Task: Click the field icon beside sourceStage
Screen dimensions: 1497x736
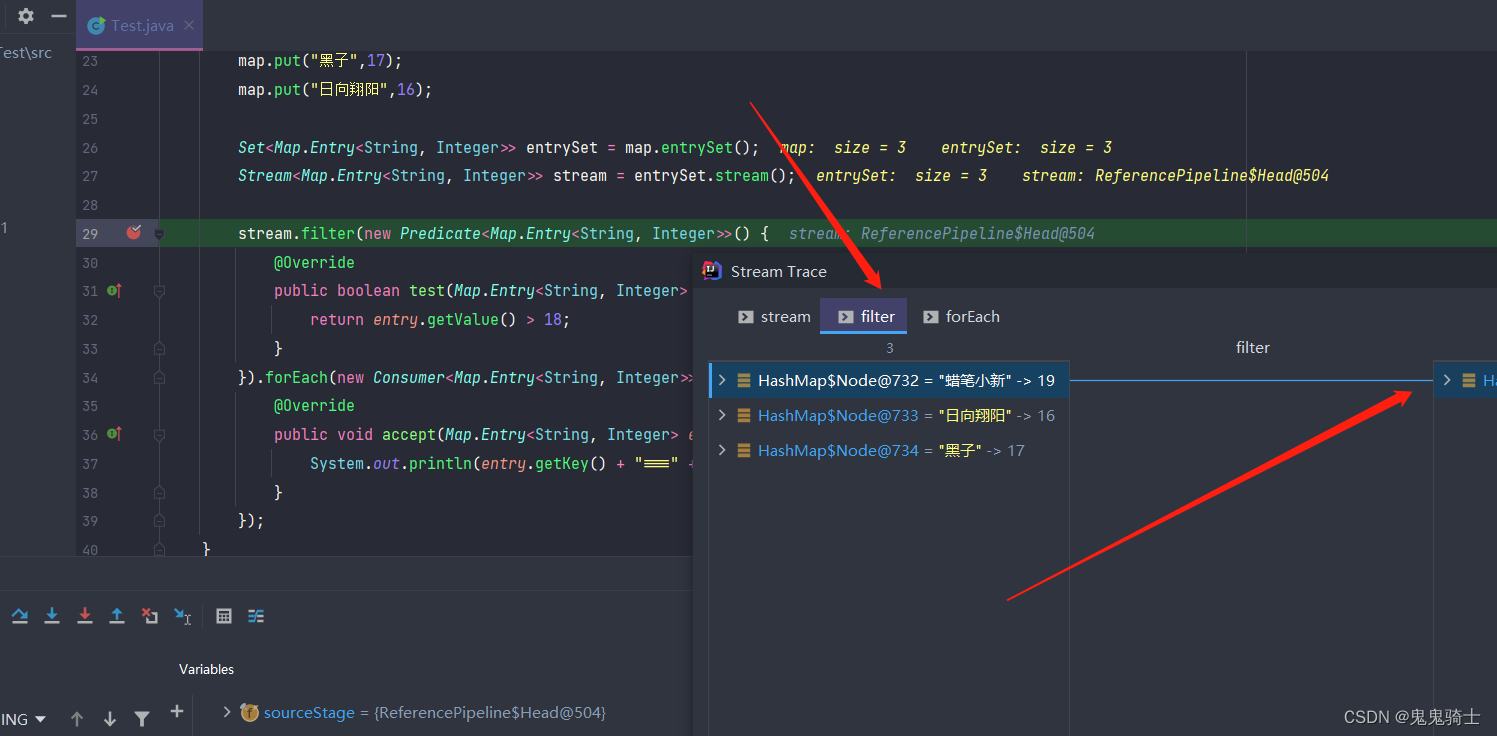Action: tap(249, 712)
